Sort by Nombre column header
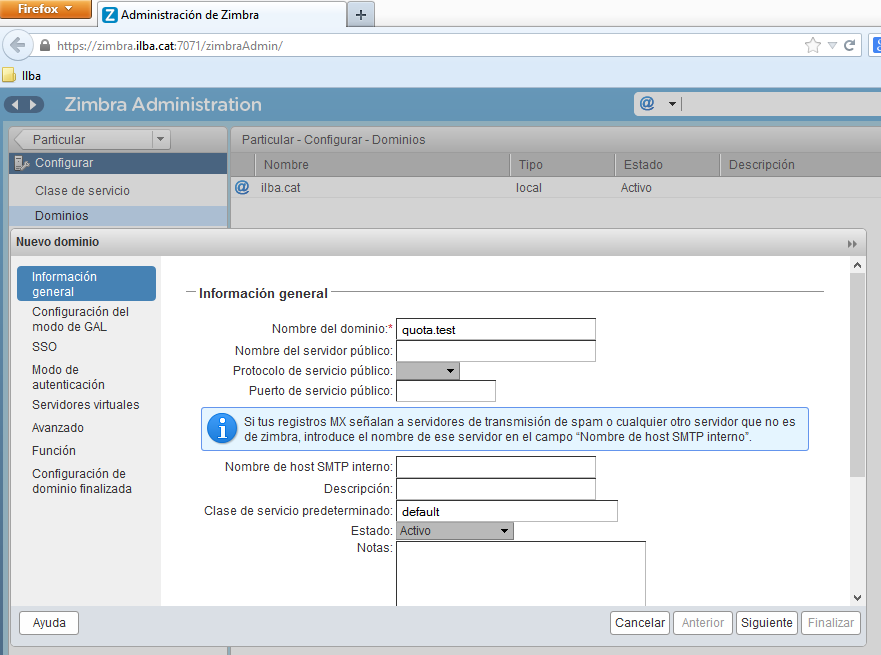Screen dimensions: 881x655 (382, 165)
